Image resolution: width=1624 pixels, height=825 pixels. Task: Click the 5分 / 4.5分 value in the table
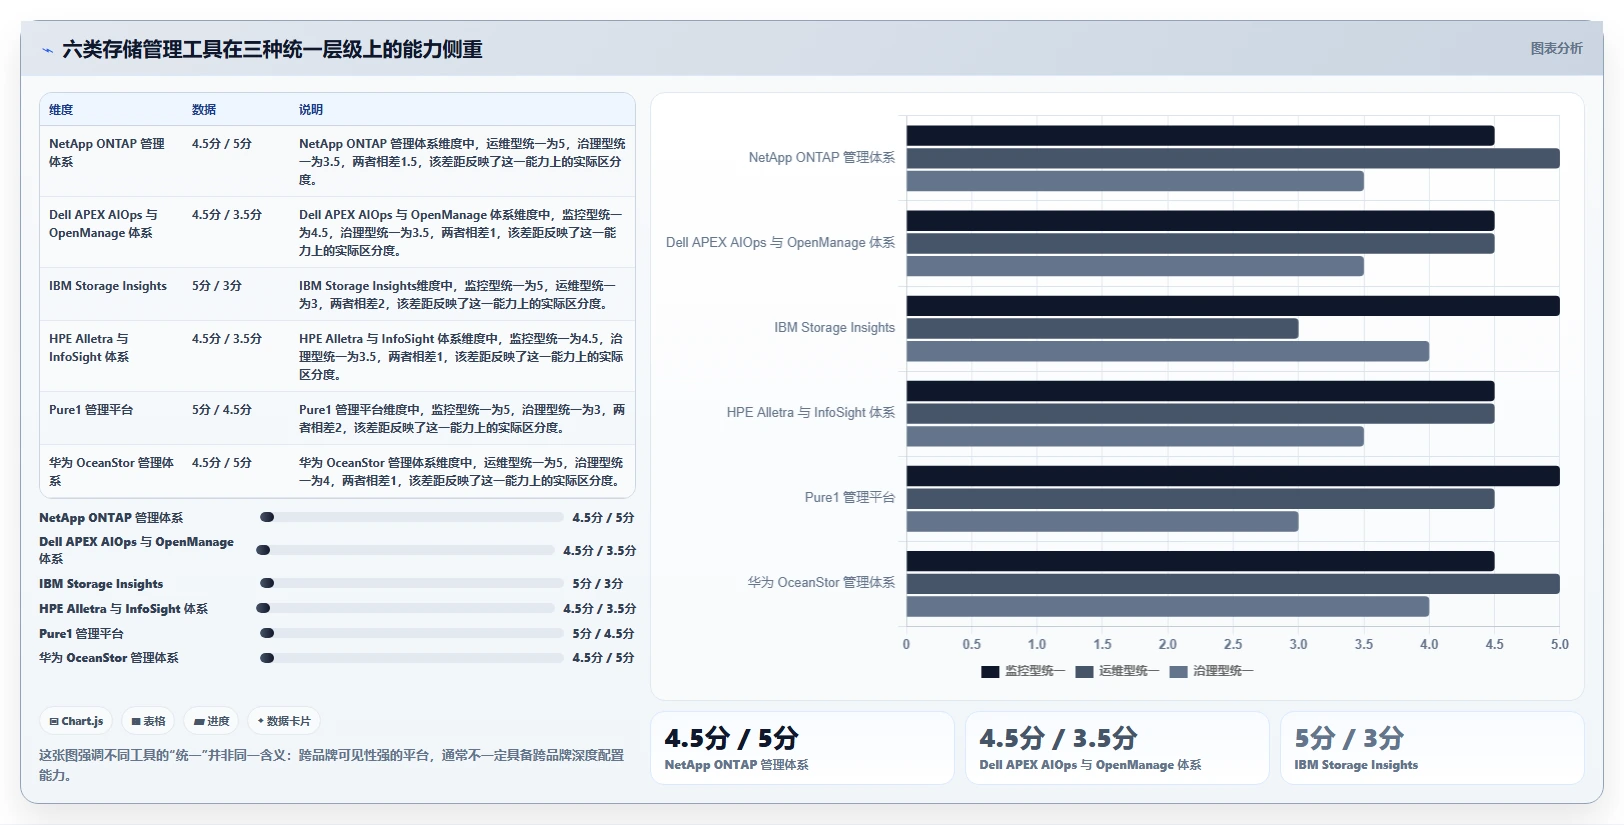pyautogui.click(x=222, y=410)
